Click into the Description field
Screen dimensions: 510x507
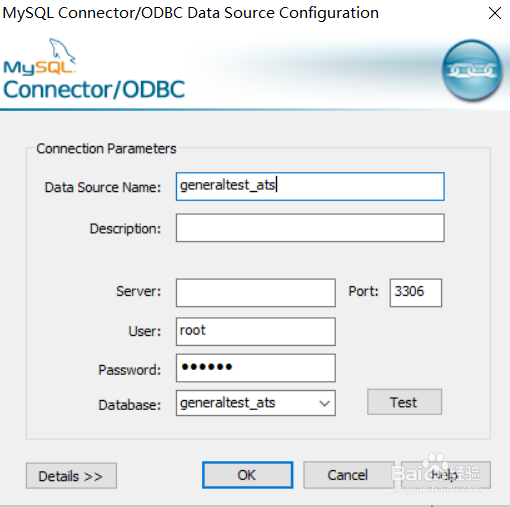pyautogui.click(x=310, y=228)
